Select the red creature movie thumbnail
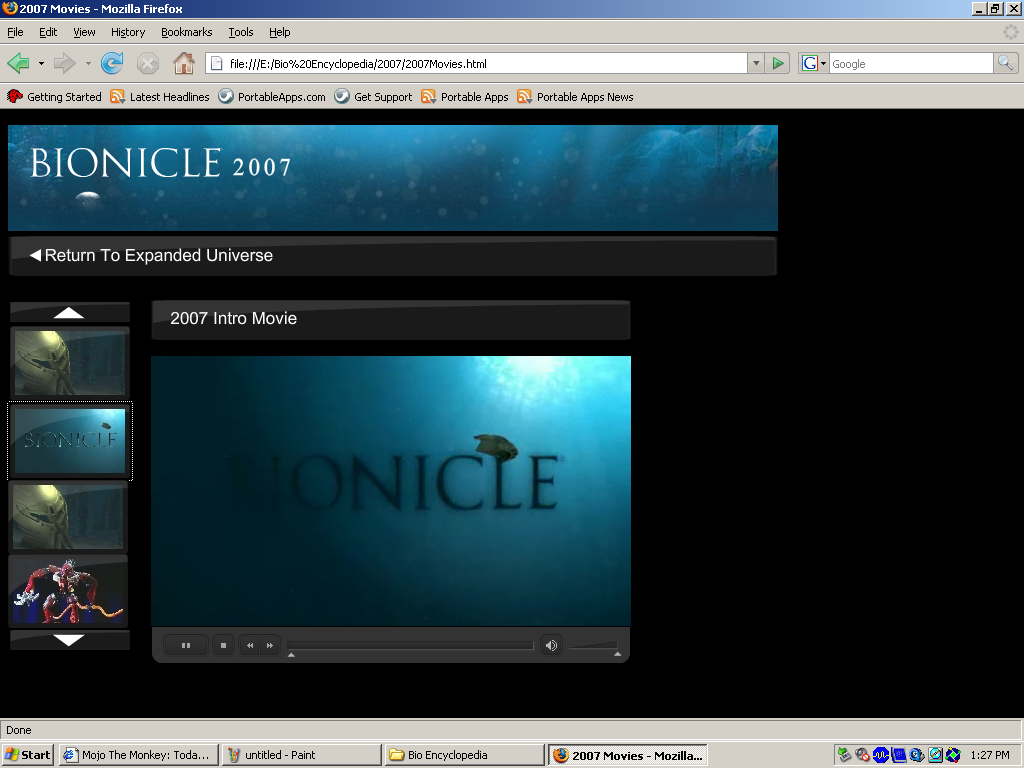Screen dimensions: 1024x768 tap(69, 592)
